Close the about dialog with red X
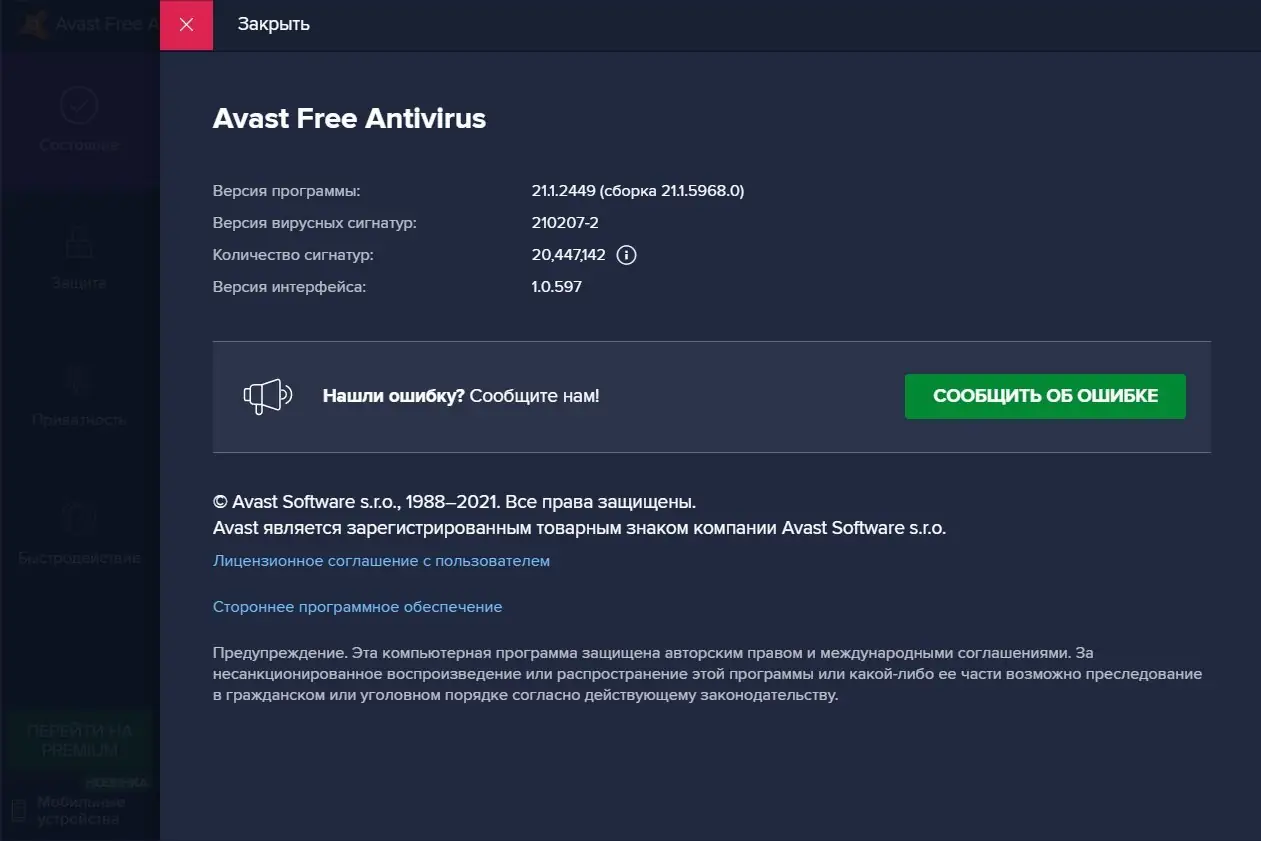This screenshot has width=1261, height=841. pos(186,24)
